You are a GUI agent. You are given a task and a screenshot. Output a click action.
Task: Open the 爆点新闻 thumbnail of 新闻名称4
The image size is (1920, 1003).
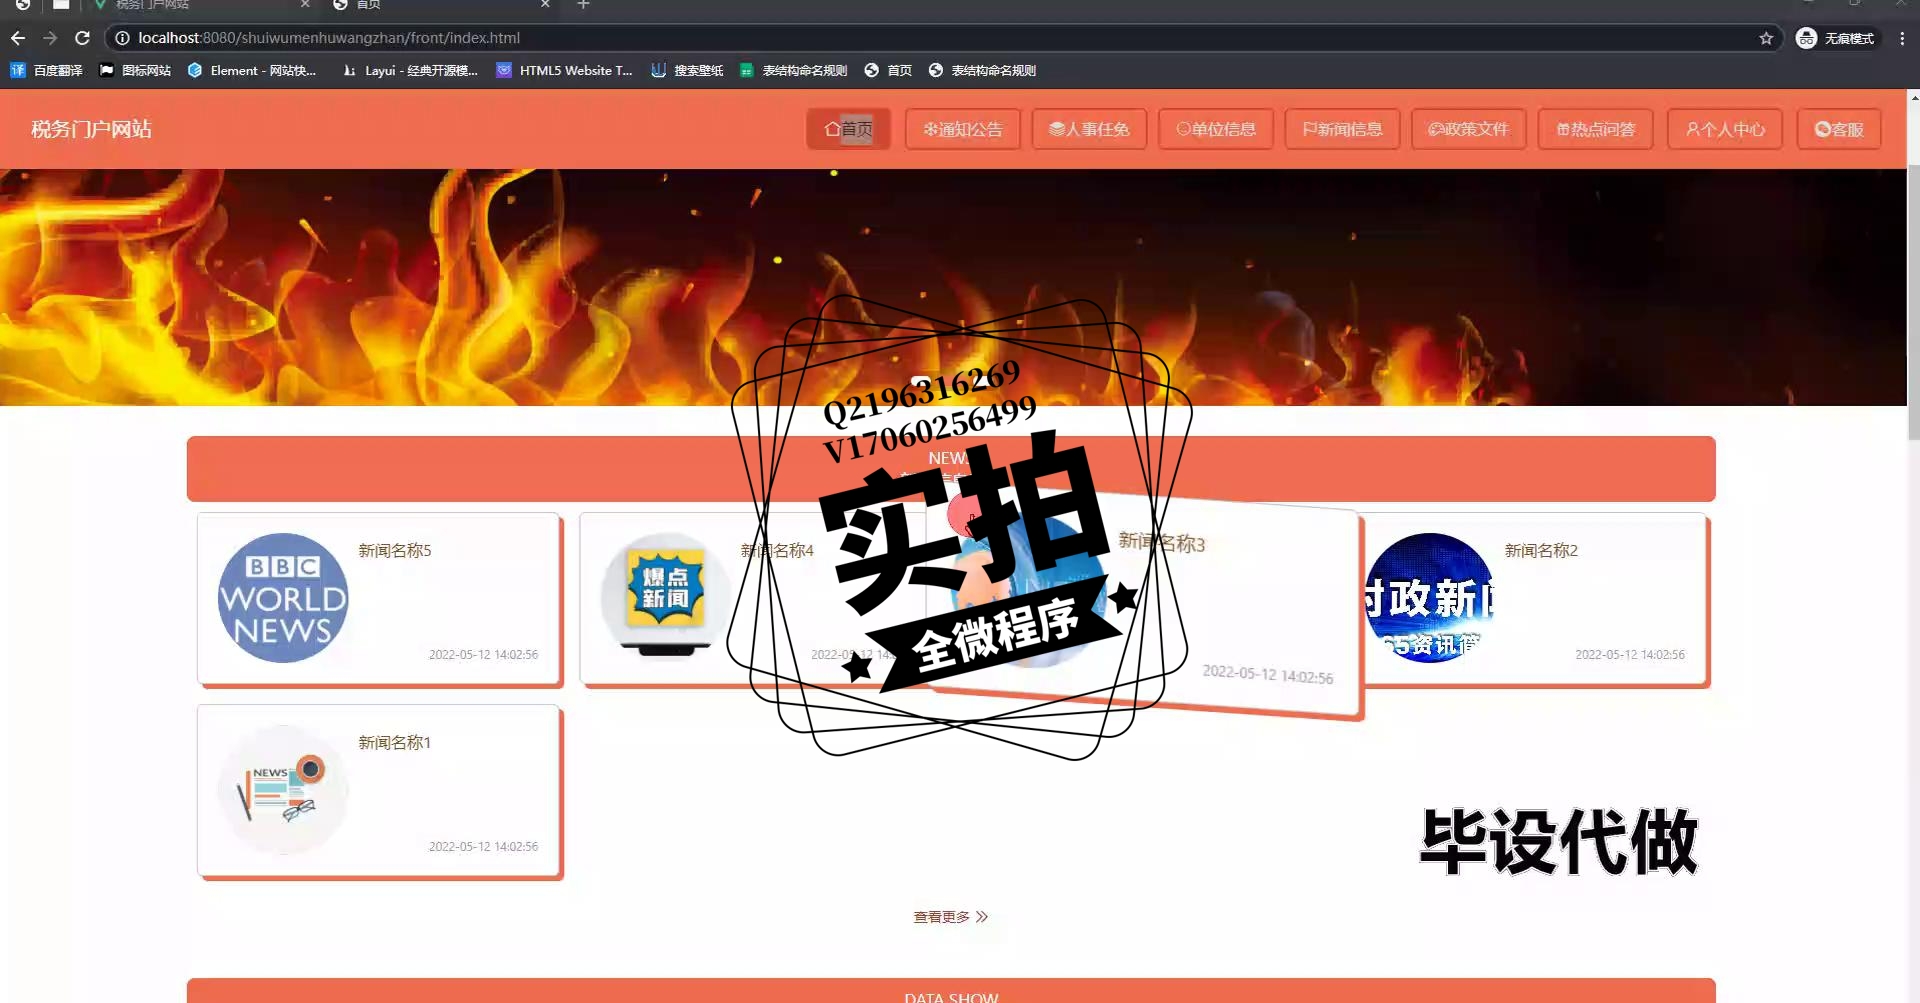(665, 598)
